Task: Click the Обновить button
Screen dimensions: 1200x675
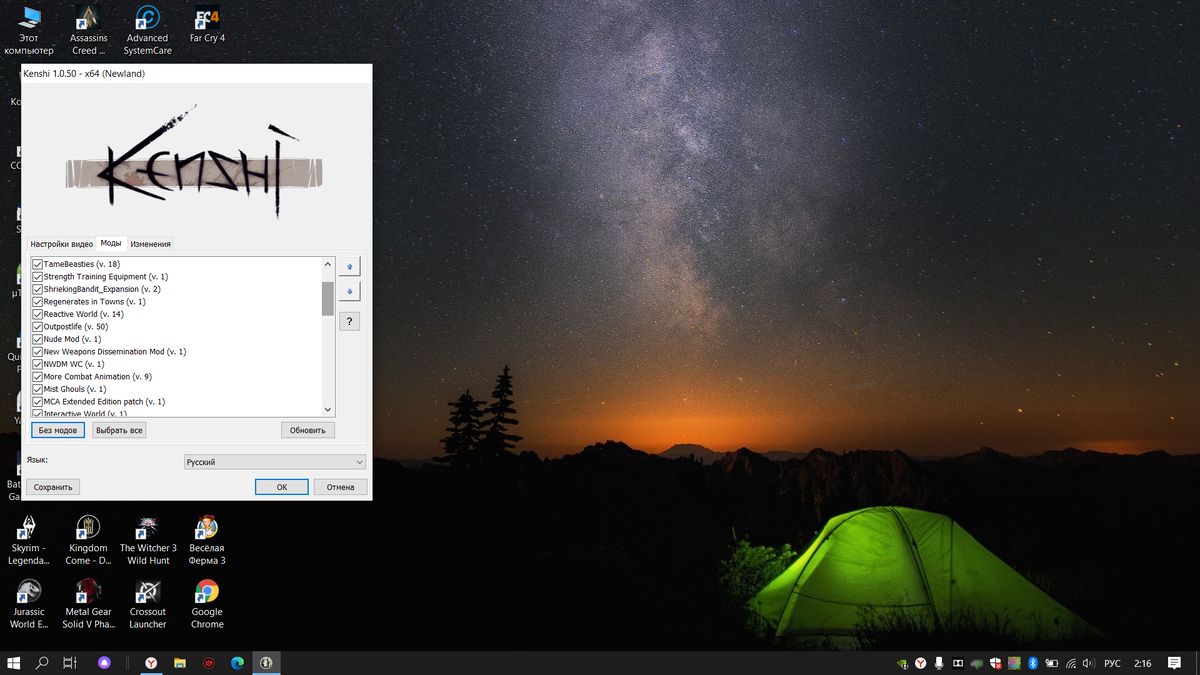Action: (308, 430)
